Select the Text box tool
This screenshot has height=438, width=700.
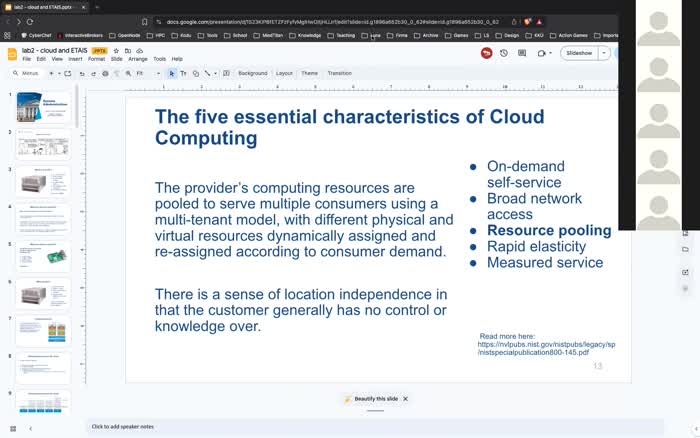[x=183, y=74]
